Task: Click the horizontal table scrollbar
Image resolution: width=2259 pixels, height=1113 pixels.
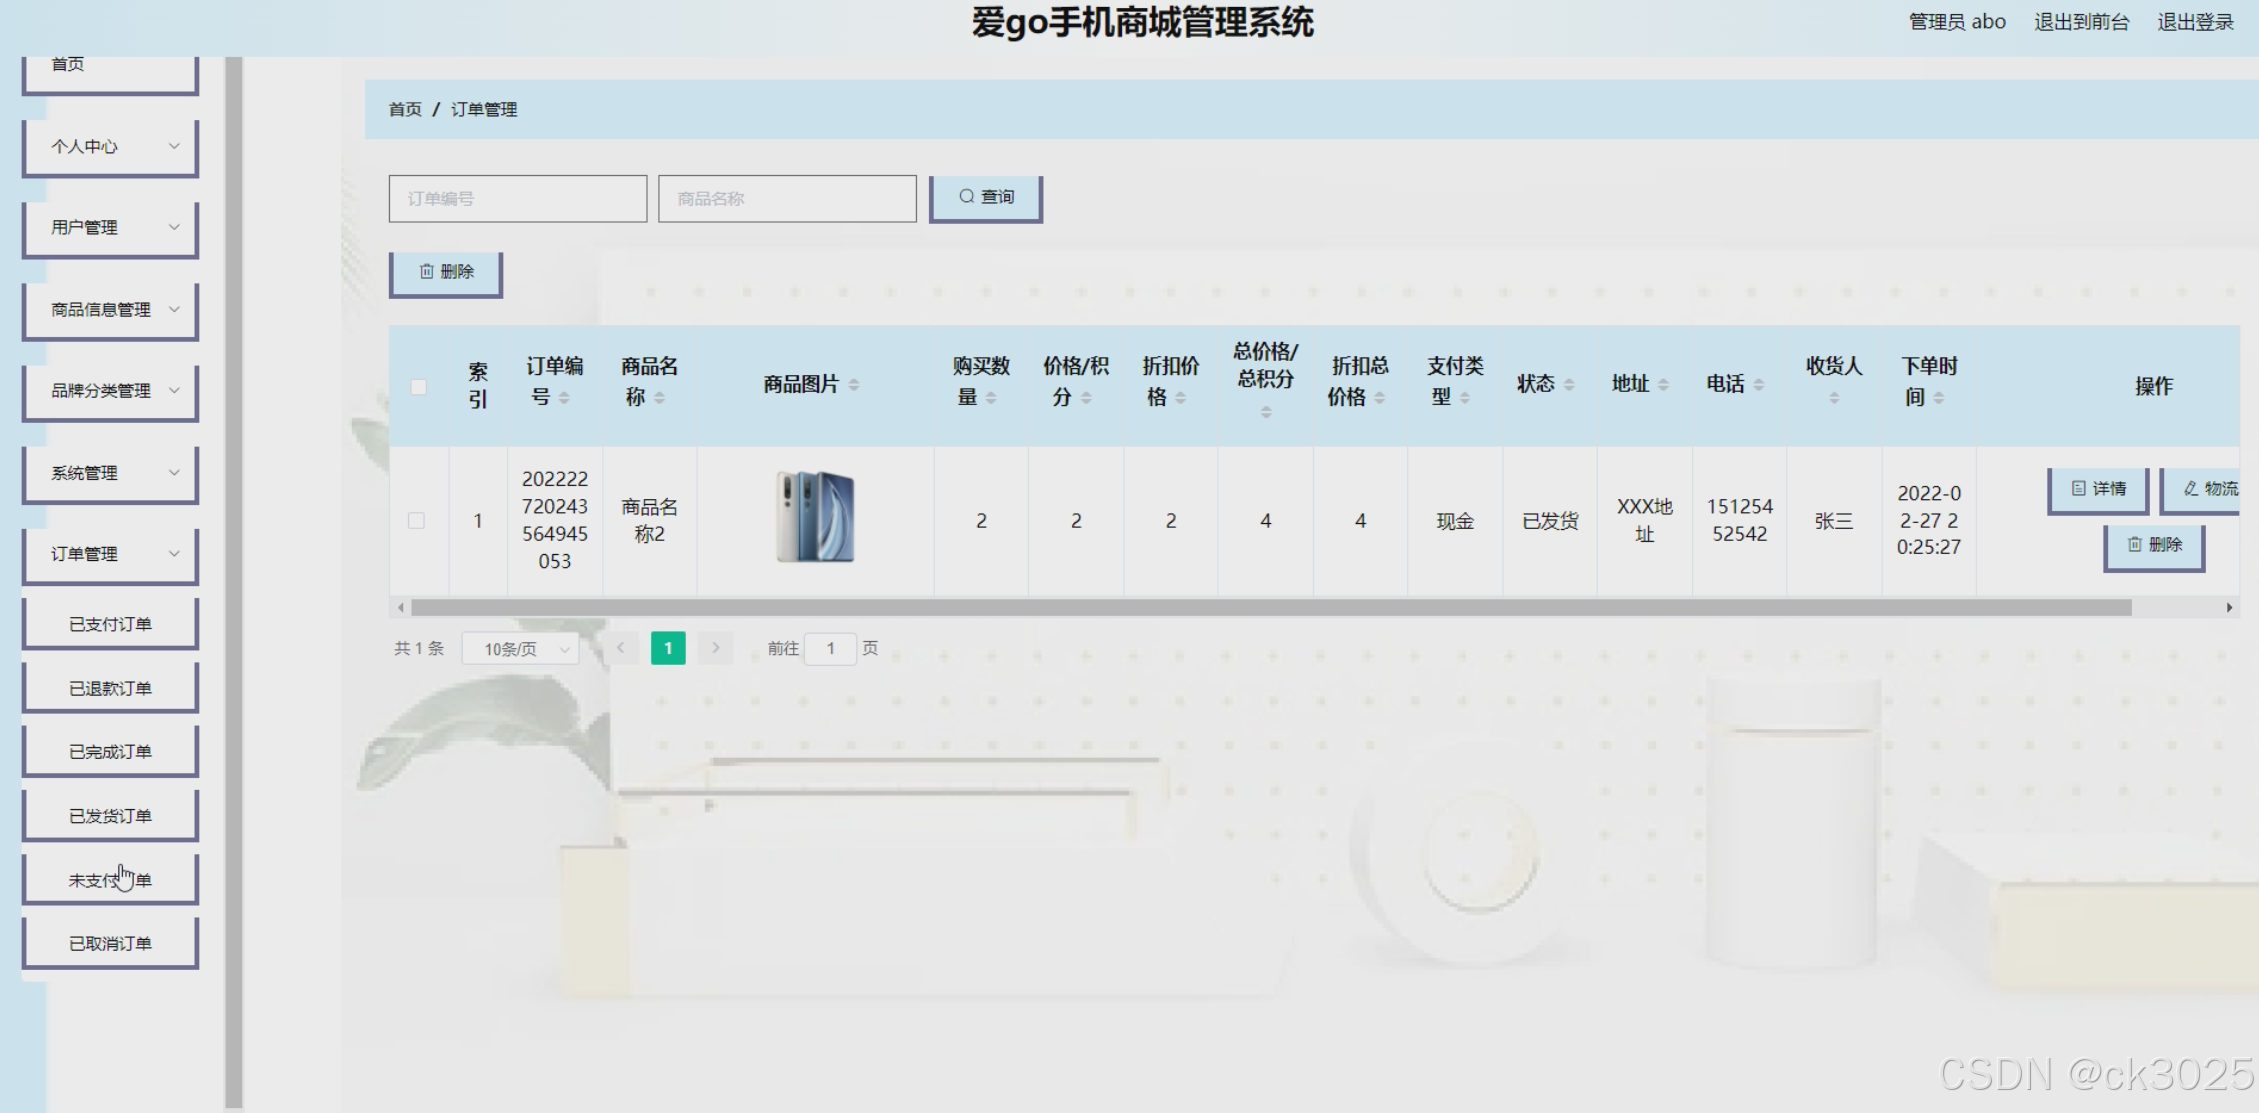Action: (1270, 608)
